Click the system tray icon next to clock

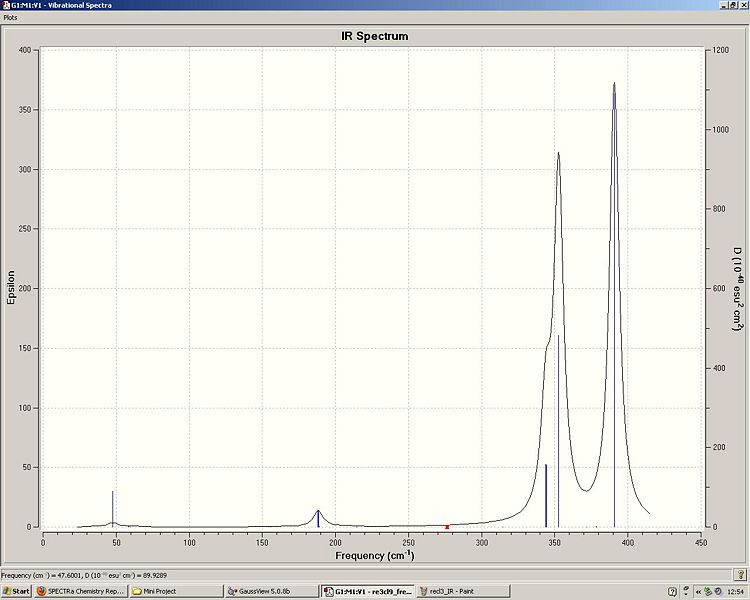(718, 592)
